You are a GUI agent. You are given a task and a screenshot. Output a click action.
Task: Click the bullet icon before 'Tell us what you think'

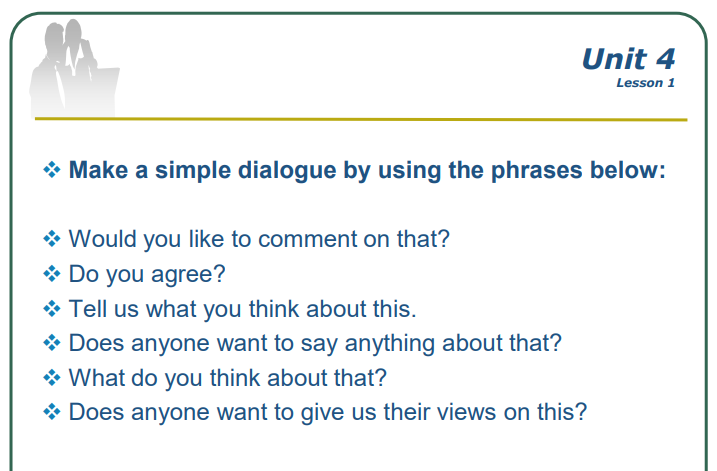(52, 309)
